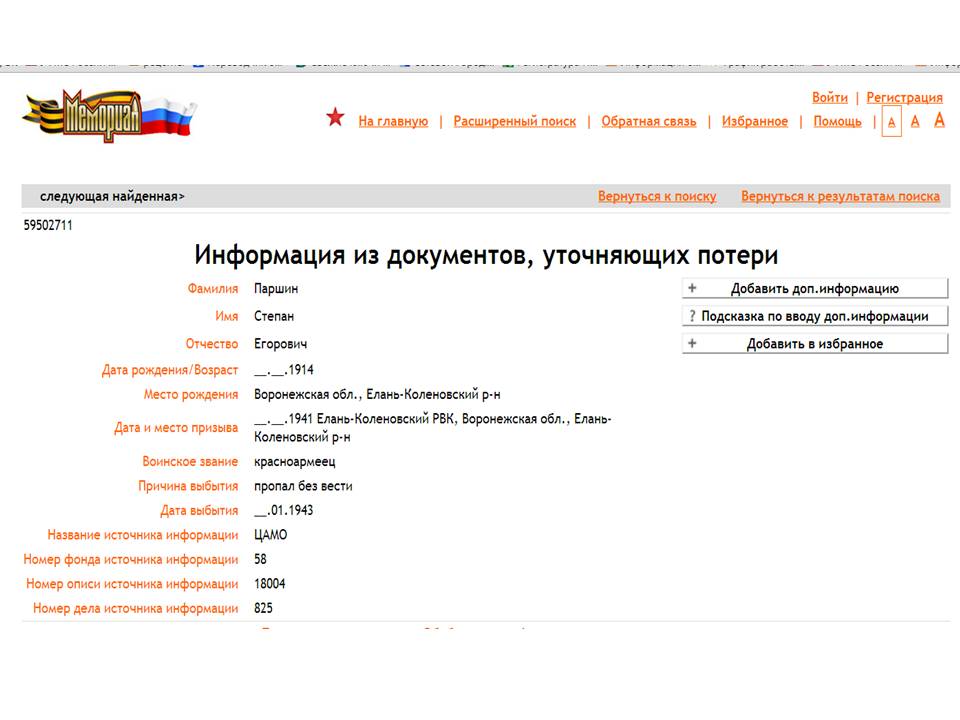Open the На главную page
The width and height of the screenshot is (960, 720).
pos(393,121)
